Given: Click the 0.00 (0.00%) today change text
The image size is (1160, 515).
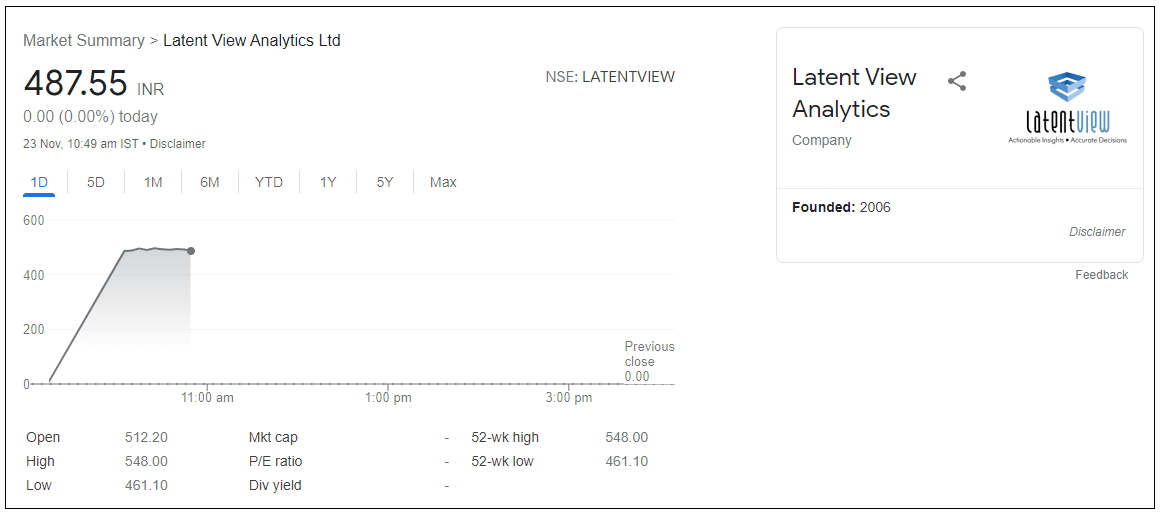Looking at the screenshot, I should point(90,117).
